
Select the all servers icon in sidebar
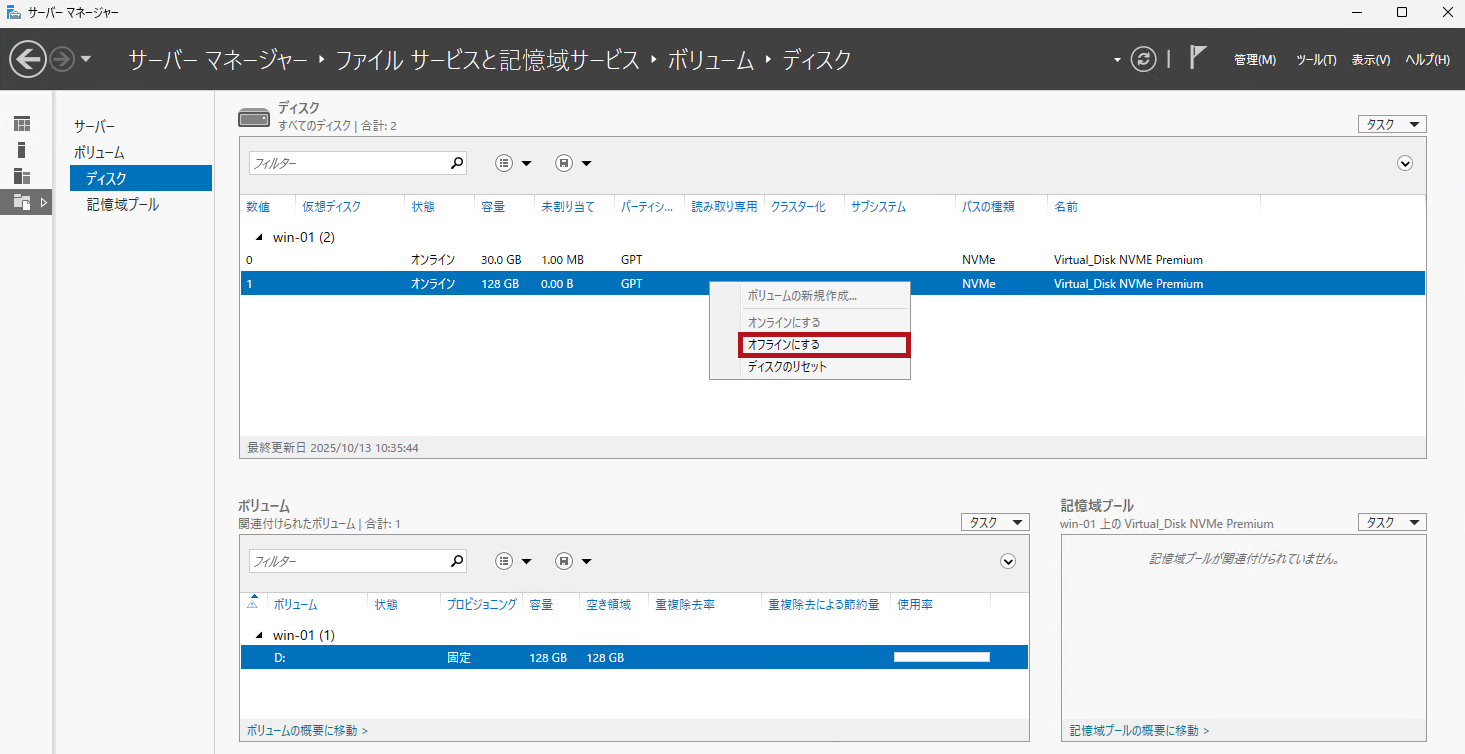tap(22, 176)
